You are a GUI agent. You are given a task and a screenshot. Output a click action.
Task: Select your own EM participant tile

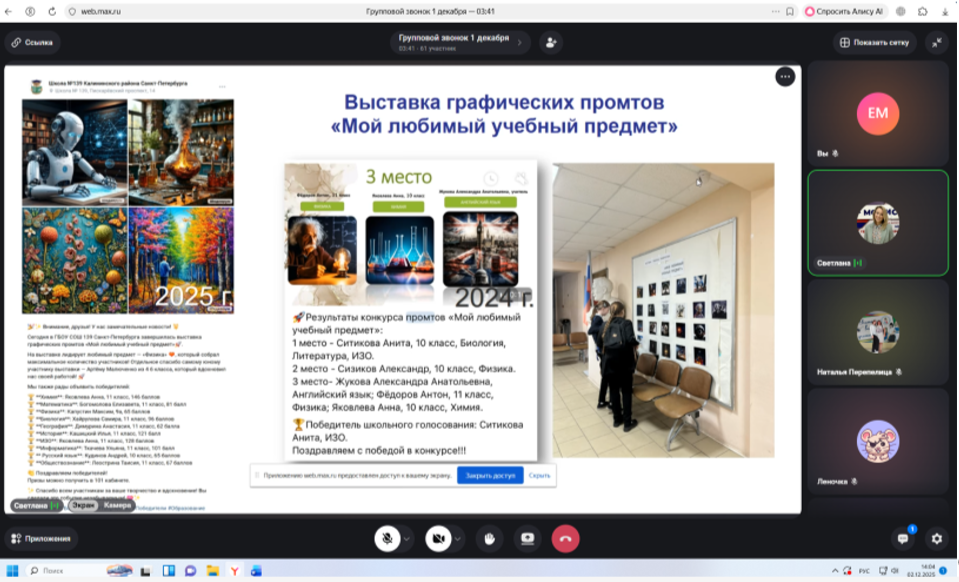coord(878,113)
